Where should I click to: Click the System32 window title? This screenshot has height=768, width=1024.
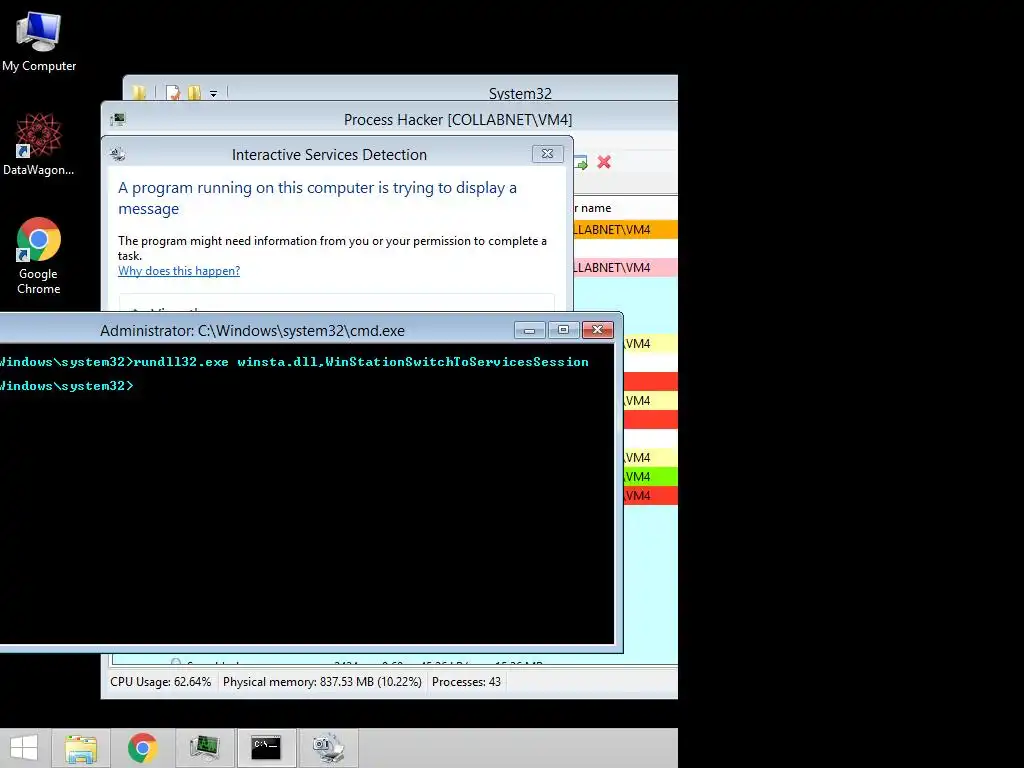[520, 94]
